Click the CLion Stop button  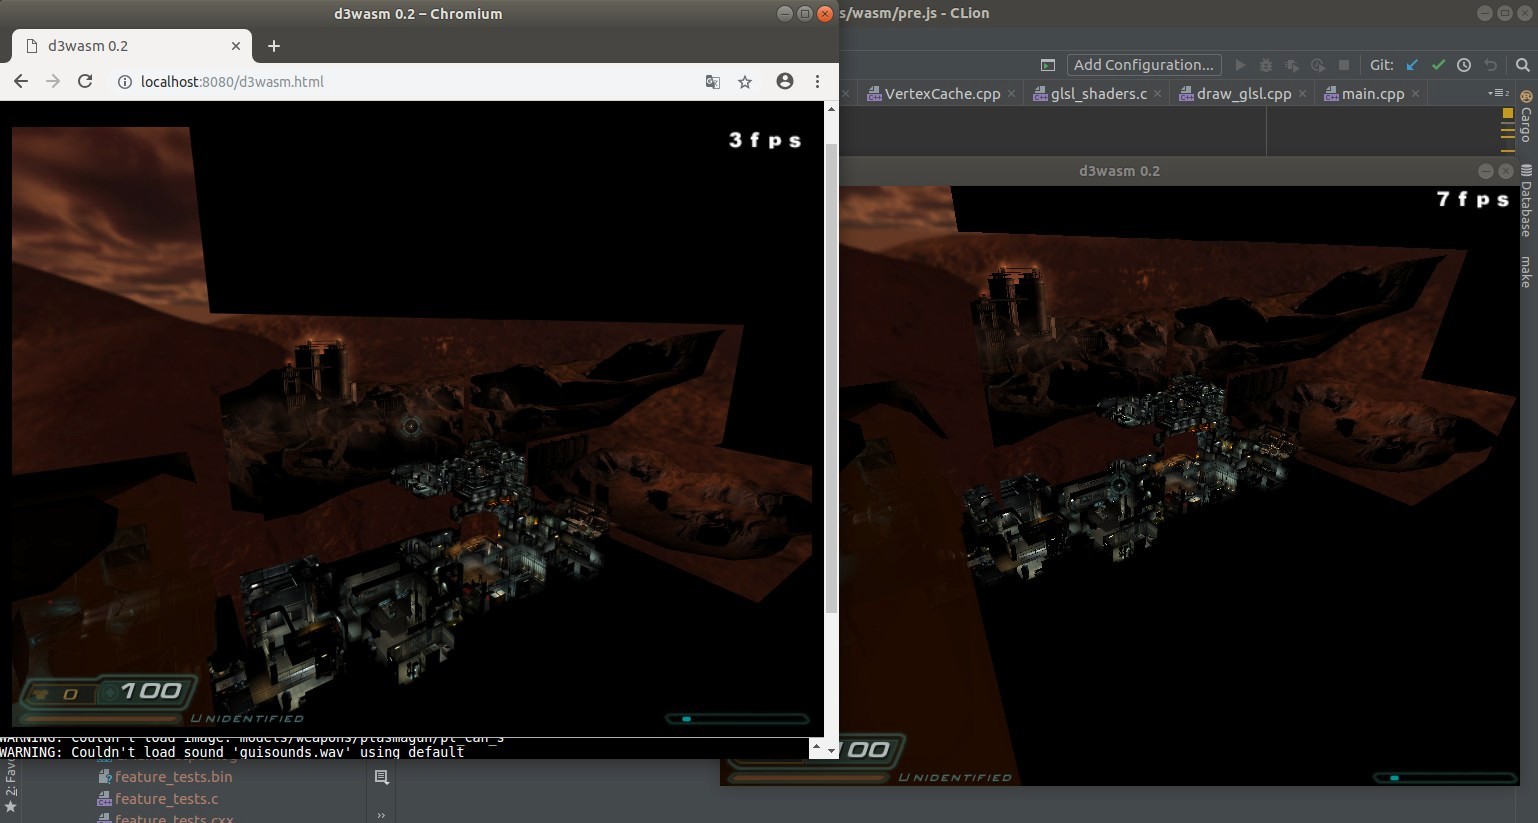coord(1344,65)
